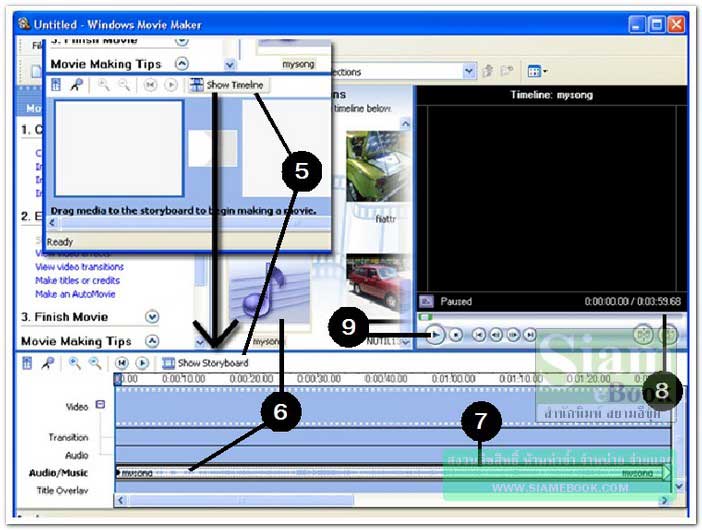Click the green seek bar handle
The image size is (702, 530).
425,317
